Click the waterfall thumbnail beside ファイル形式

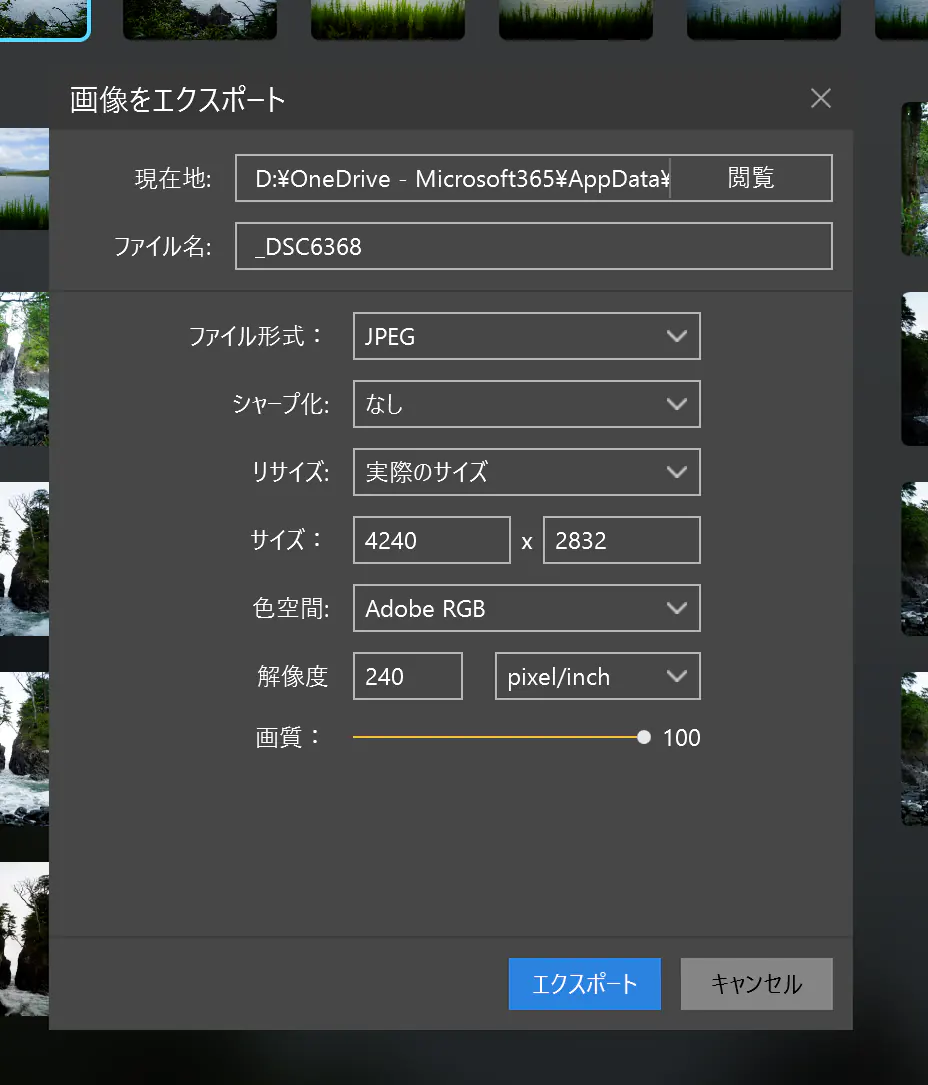(24, 369)
